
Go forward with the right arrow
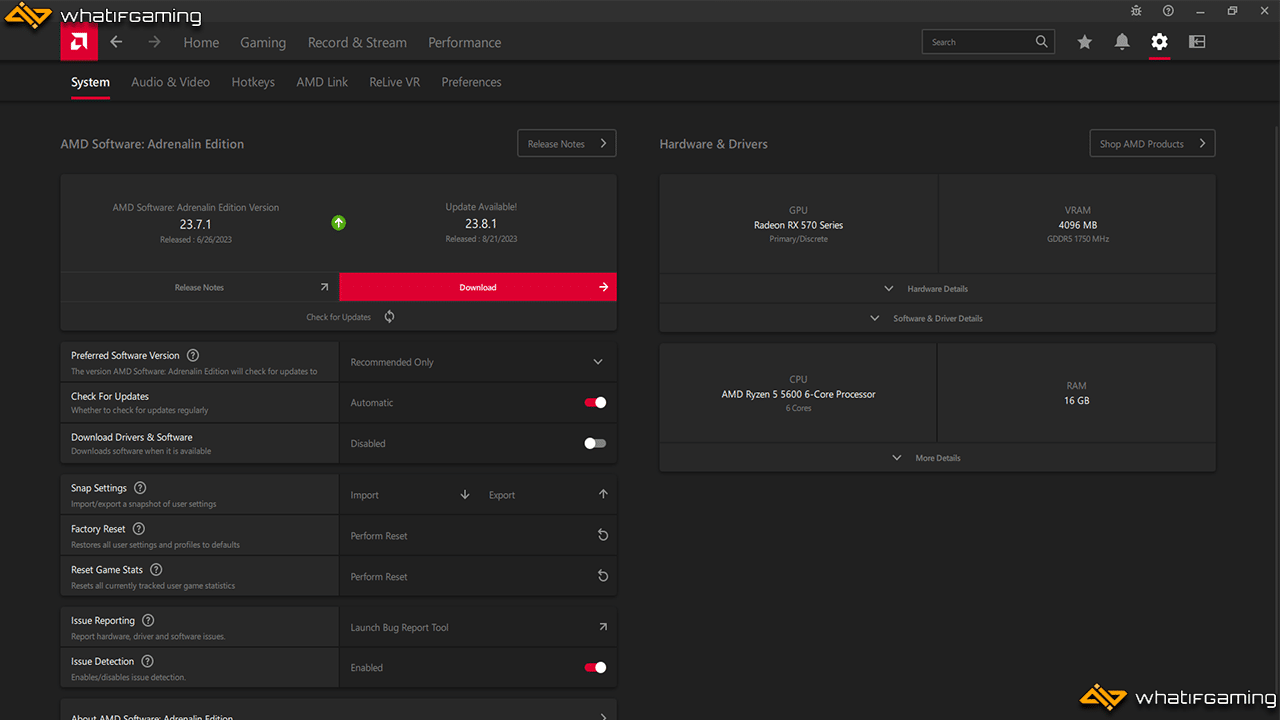(154, 42)
